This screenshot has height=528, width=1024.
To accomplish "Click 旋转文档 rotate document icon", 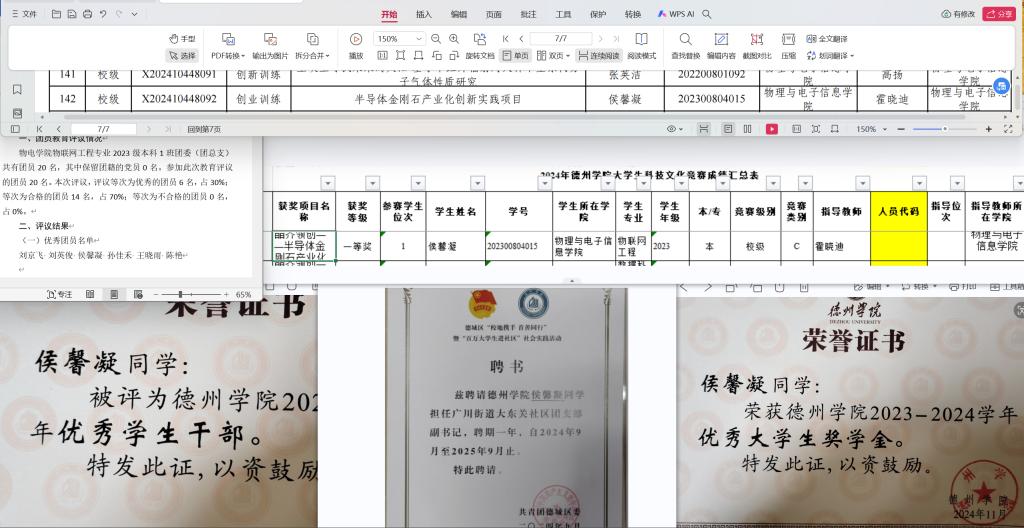I will point(480,39).
